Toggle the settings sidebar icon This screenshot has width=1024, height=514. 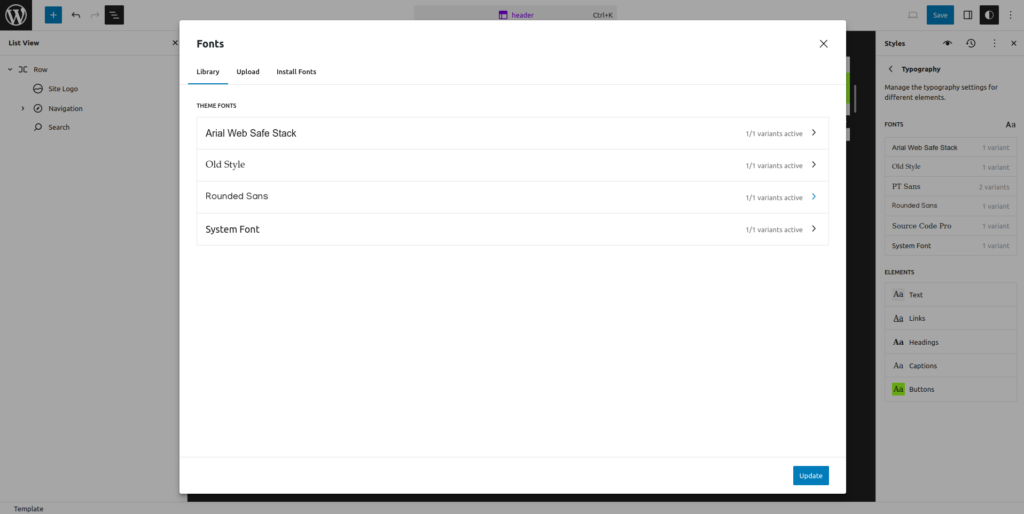(x=968, y=15)
